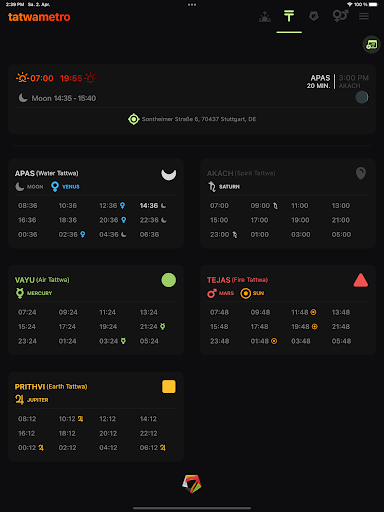Tap the white crescent Apas symbol
Screen dimensions: 384x512
pos(169,174)
